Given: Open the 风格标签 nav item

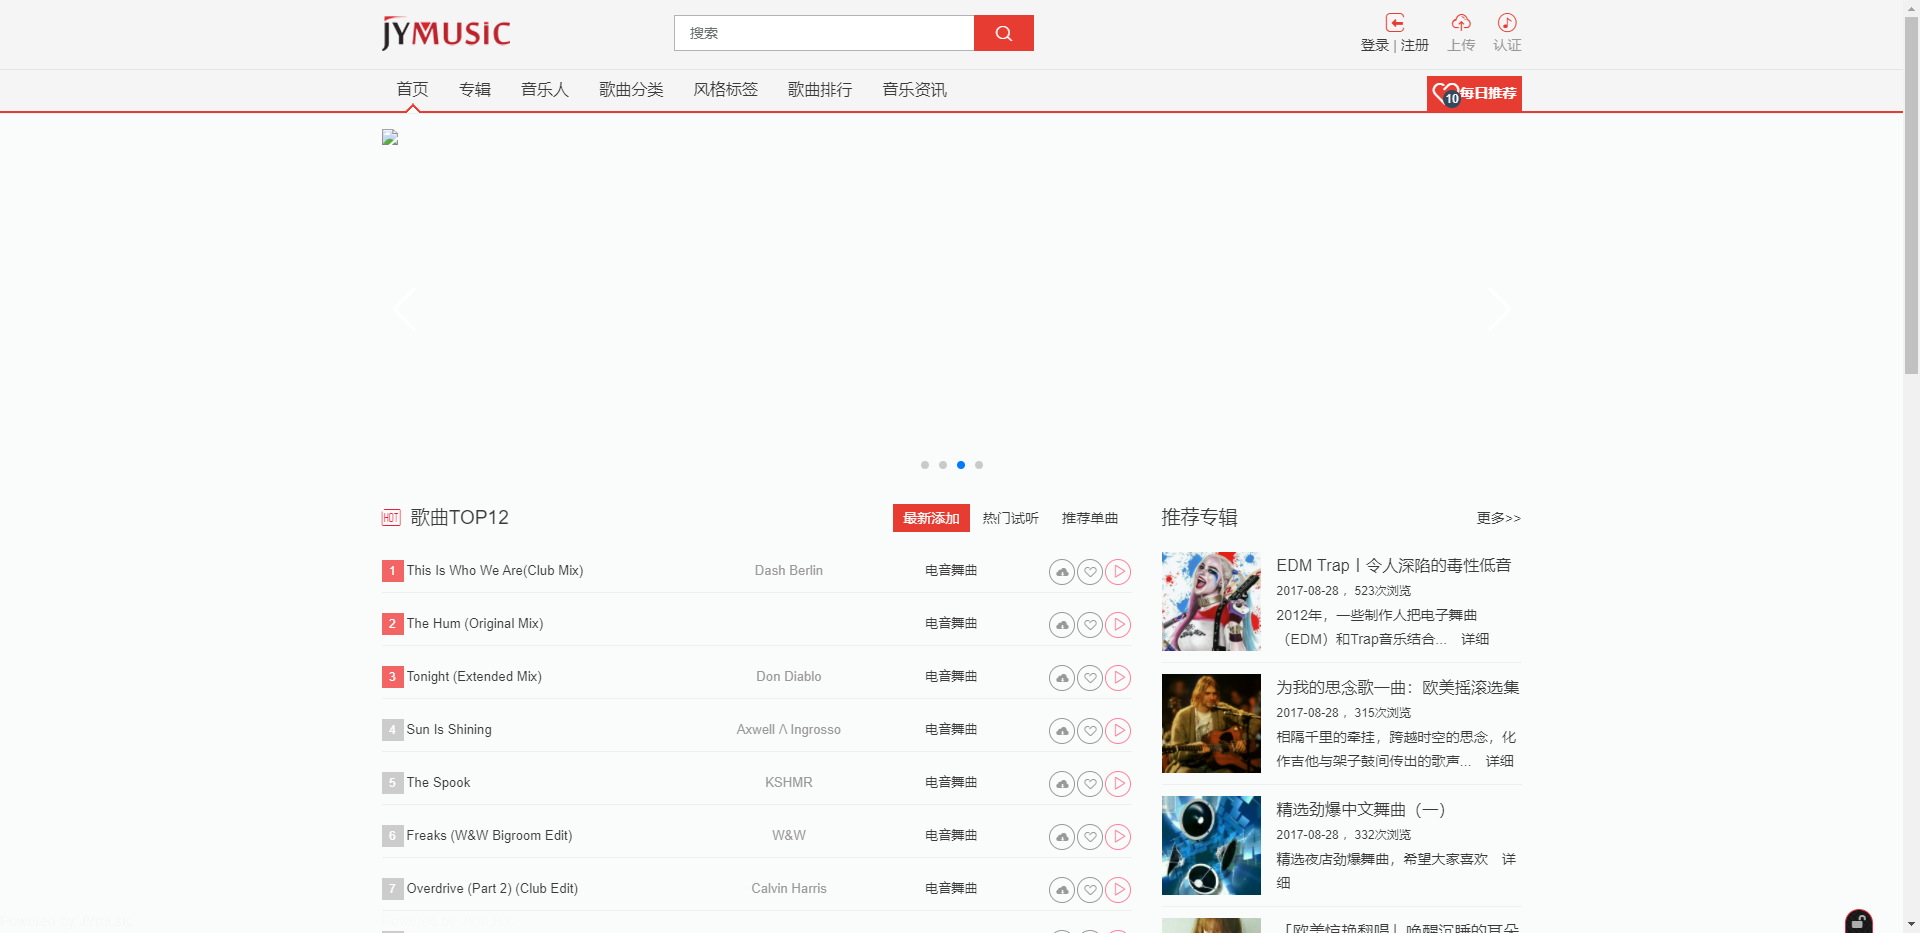Looking at the screenshot, I should [726, 90].
